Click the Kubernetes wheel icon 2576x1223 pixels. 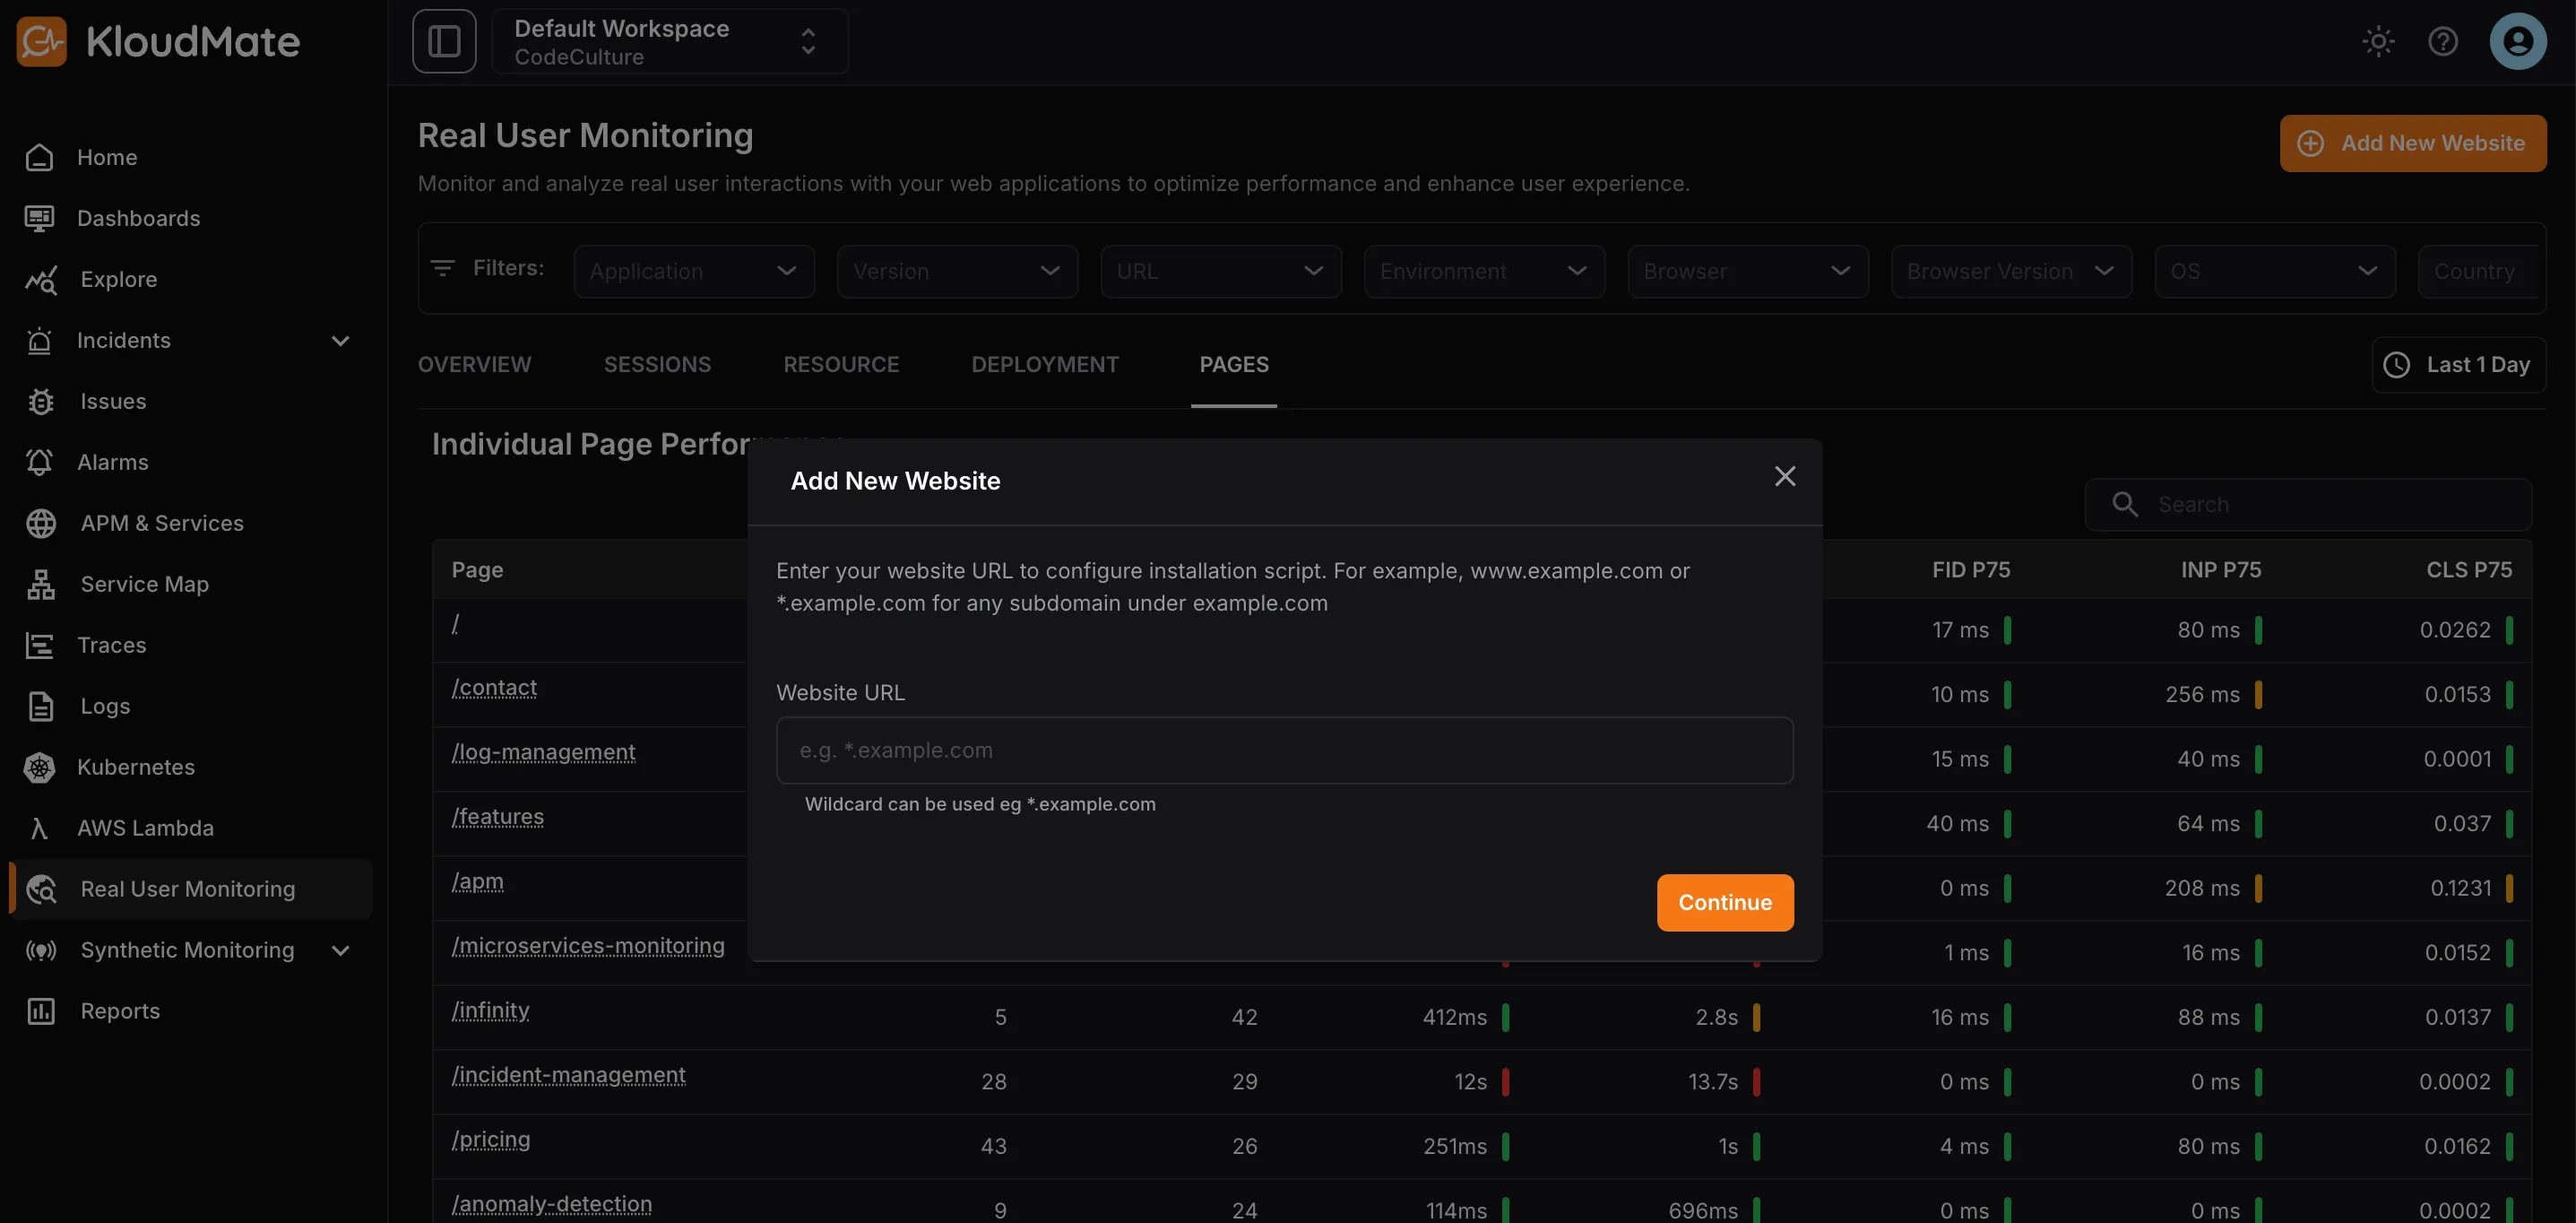click(39, 767)
